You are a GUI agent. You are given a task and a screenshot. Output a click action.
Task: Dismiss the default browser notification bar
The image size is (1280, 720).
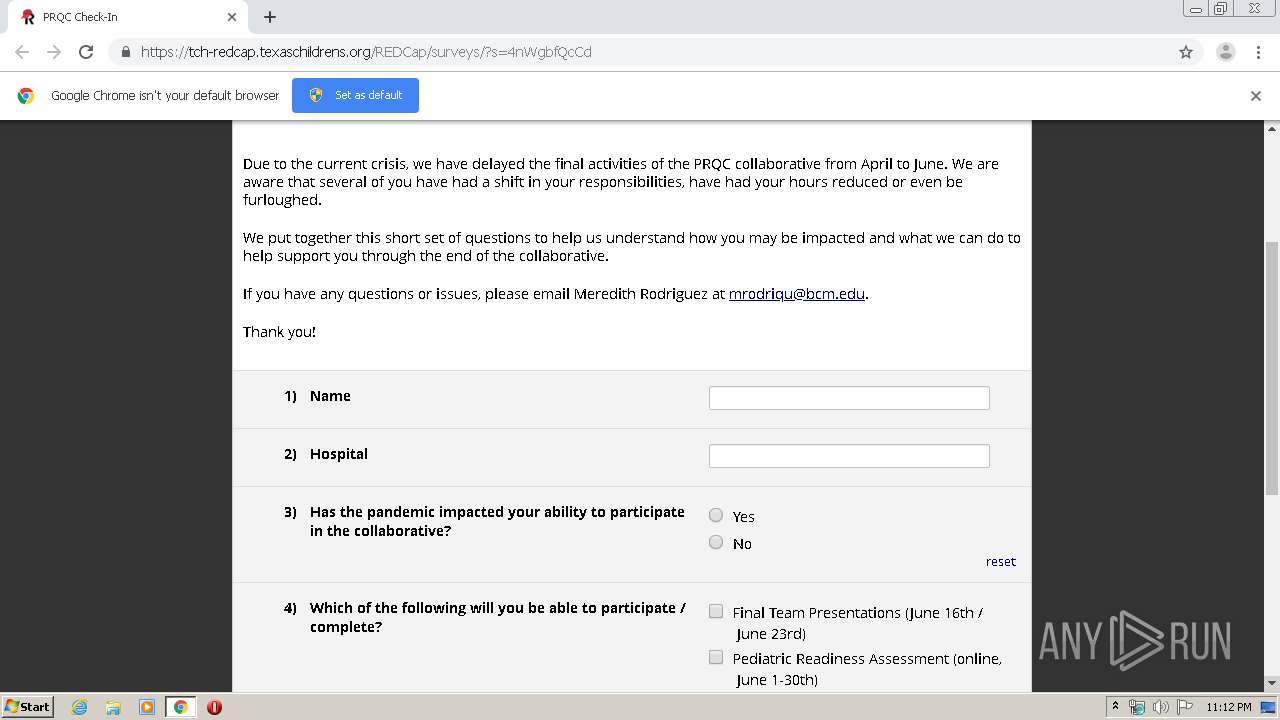[1256, 96]
